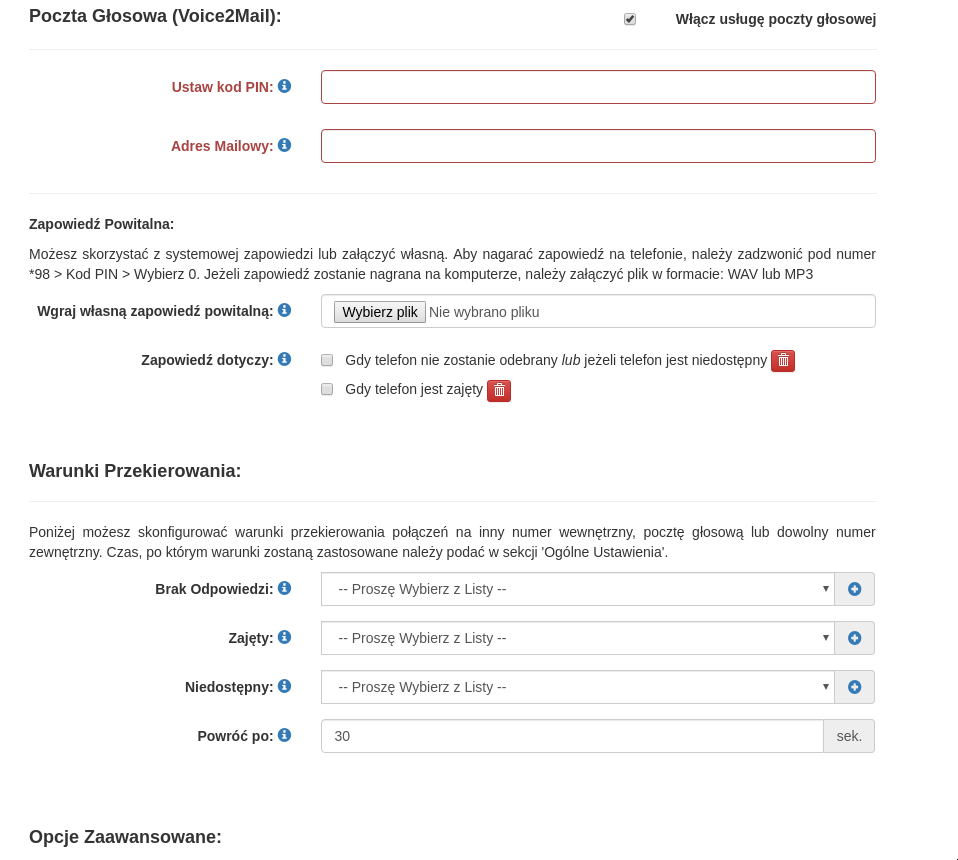Image resolution: width=958 pixels, height=860 pixels.
Task: Click plus icon next to Niedostępny dropdown
Action: click(854, 687)
